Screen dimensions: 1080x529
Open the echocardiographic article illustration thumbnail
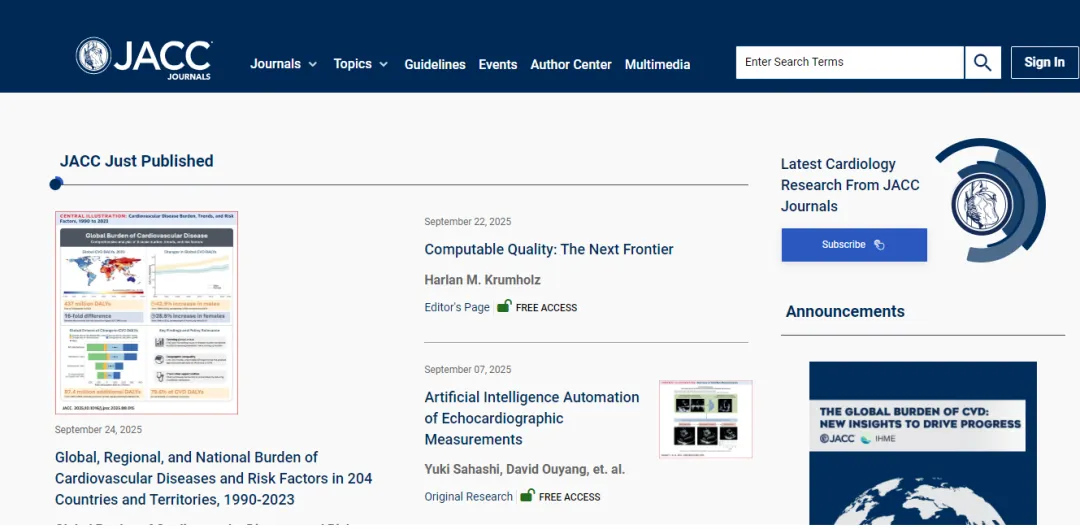[705, 419]
